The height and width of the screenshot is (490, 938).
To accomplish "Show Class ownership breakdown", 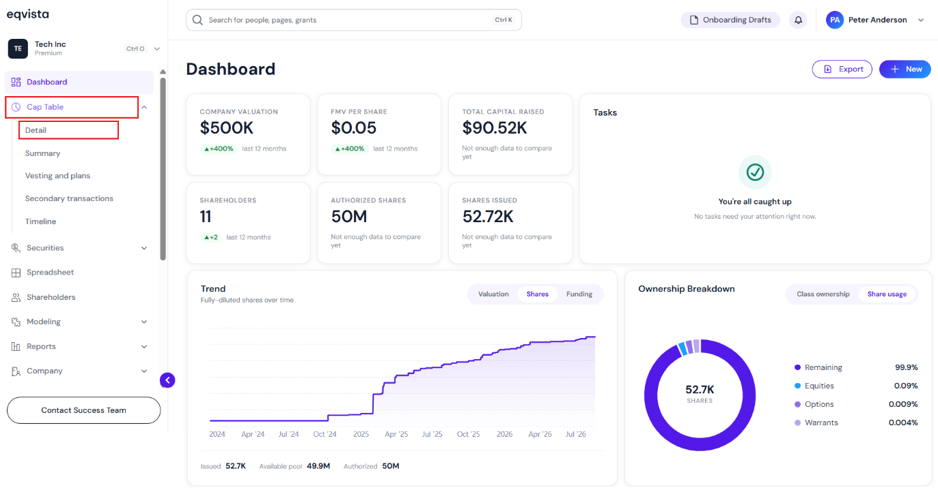I will pos(823,294).
